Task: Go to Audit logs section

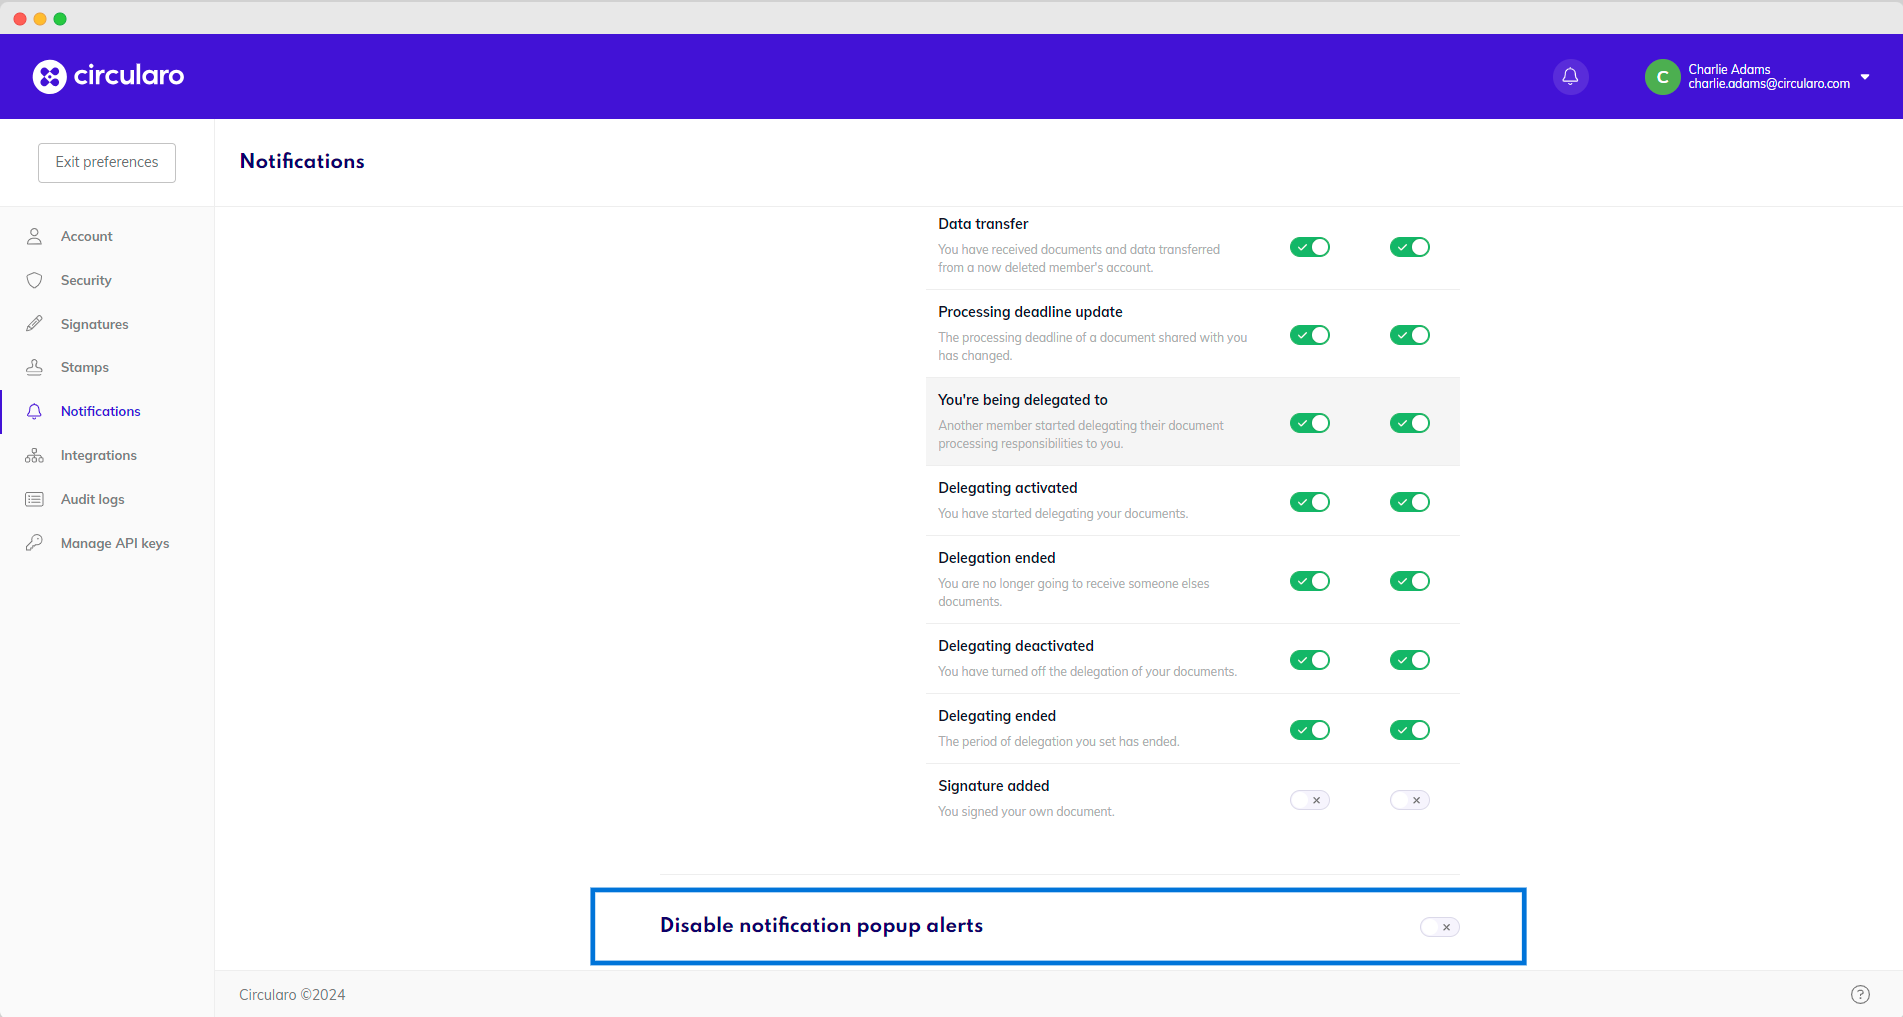Action: point(92,499)
